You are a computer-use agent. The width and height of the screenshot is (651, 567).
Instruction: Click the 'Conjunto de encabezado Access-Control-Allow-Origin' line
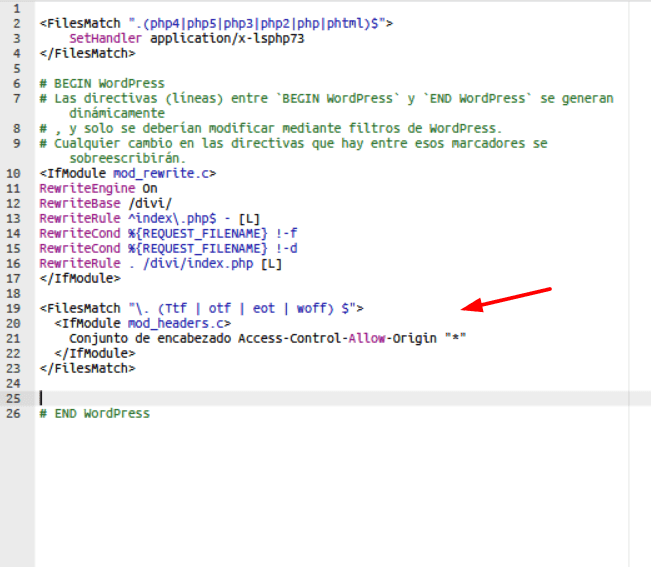point(267,338)
